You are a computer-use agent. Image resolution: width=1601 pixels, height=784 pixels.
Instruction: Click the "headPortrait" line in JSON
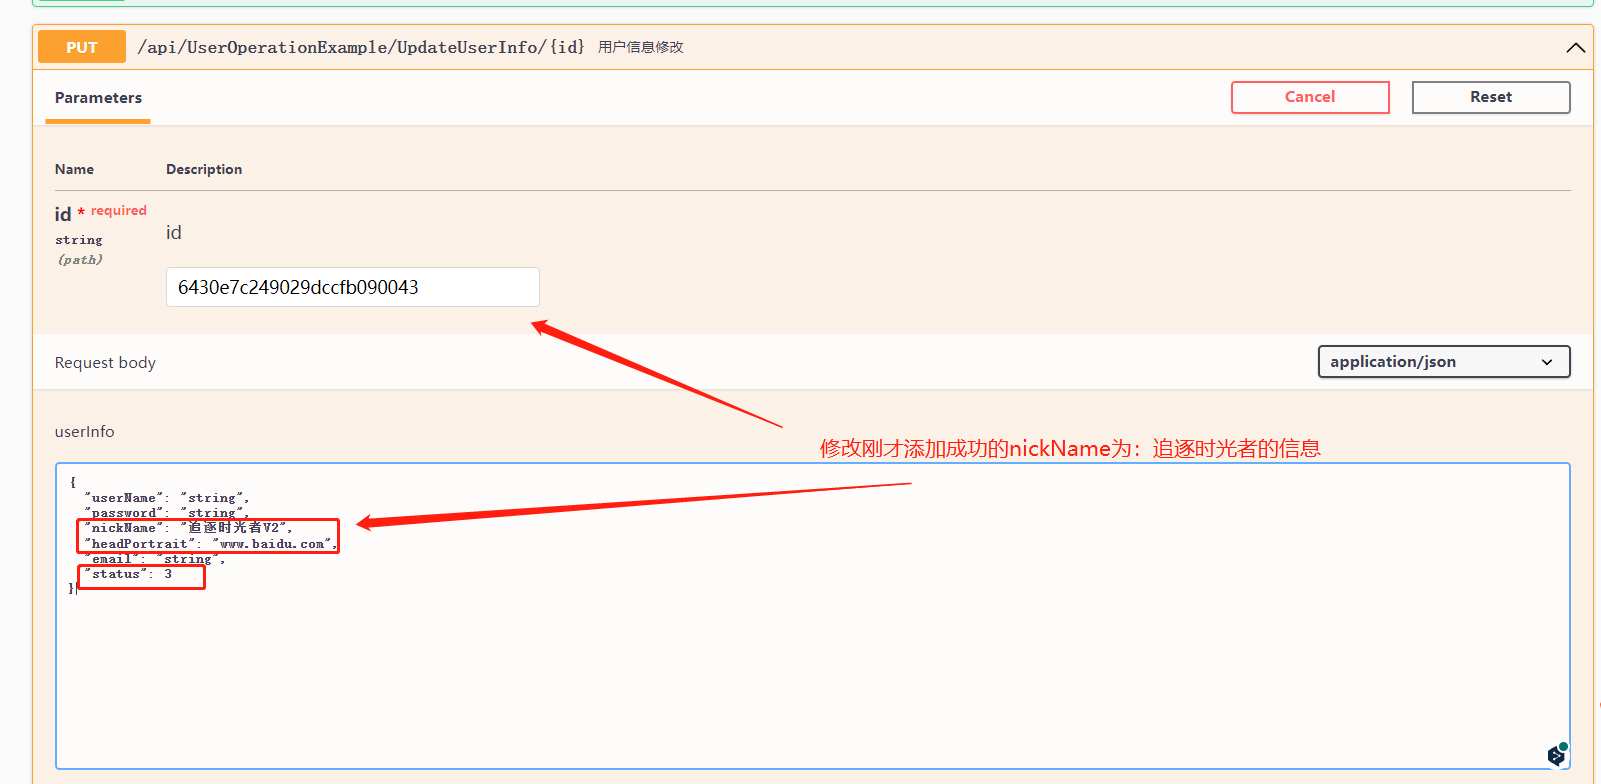pyautogui.click(x=211, y=544)
